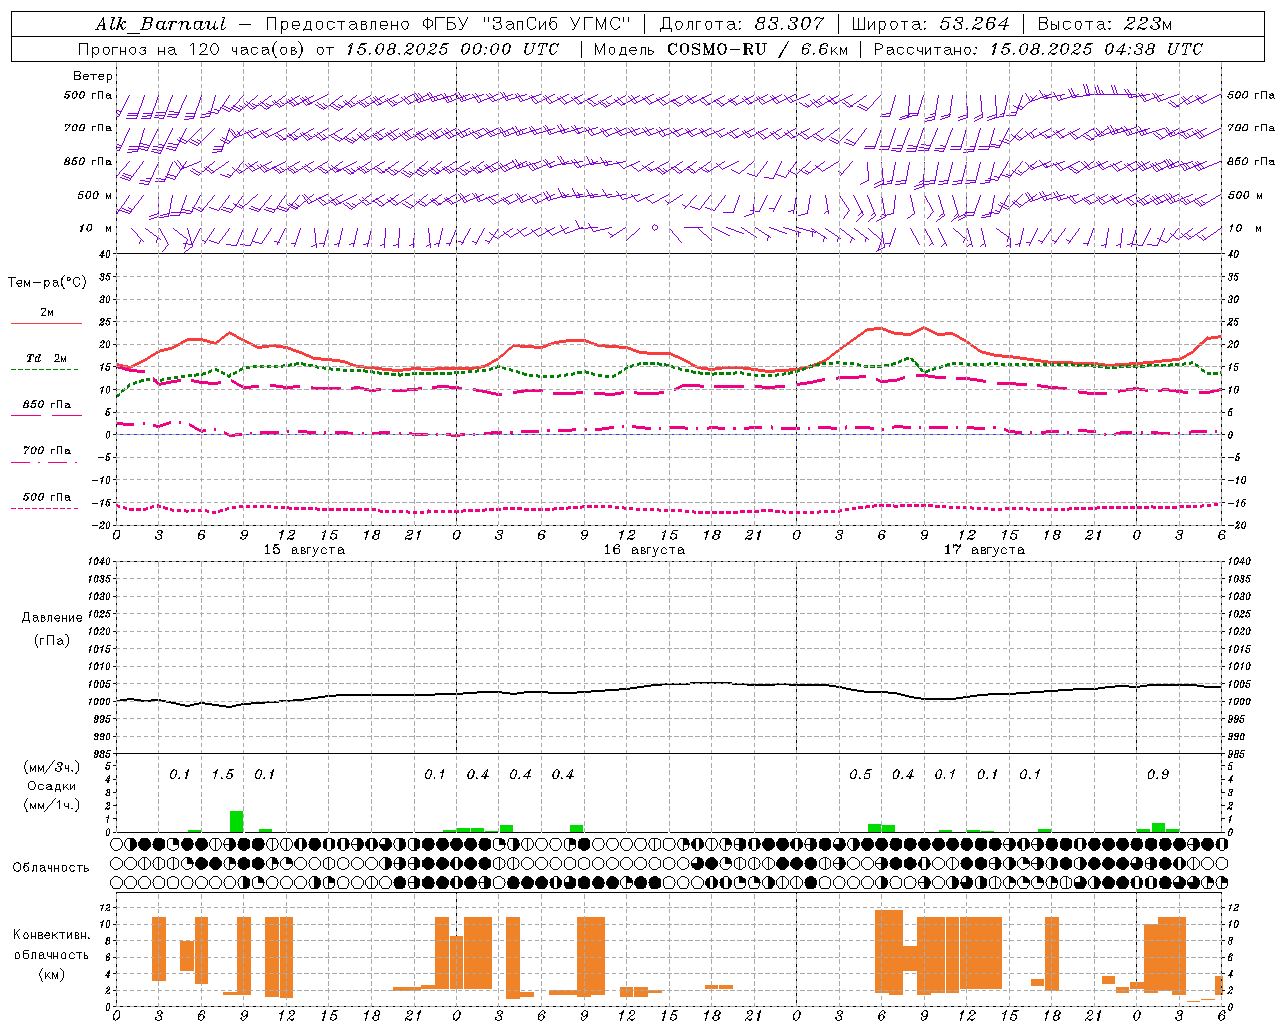Click the 17 августа date label
Viewport: 1280px width, 1024px height.
(984, 550)
